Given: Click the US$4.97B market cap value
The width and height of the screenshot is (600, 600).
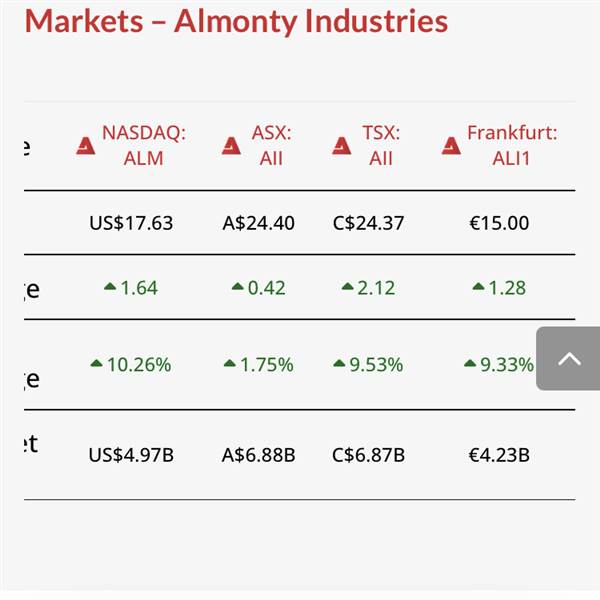Looking at the screenshot, I should (x=131, y=455).
